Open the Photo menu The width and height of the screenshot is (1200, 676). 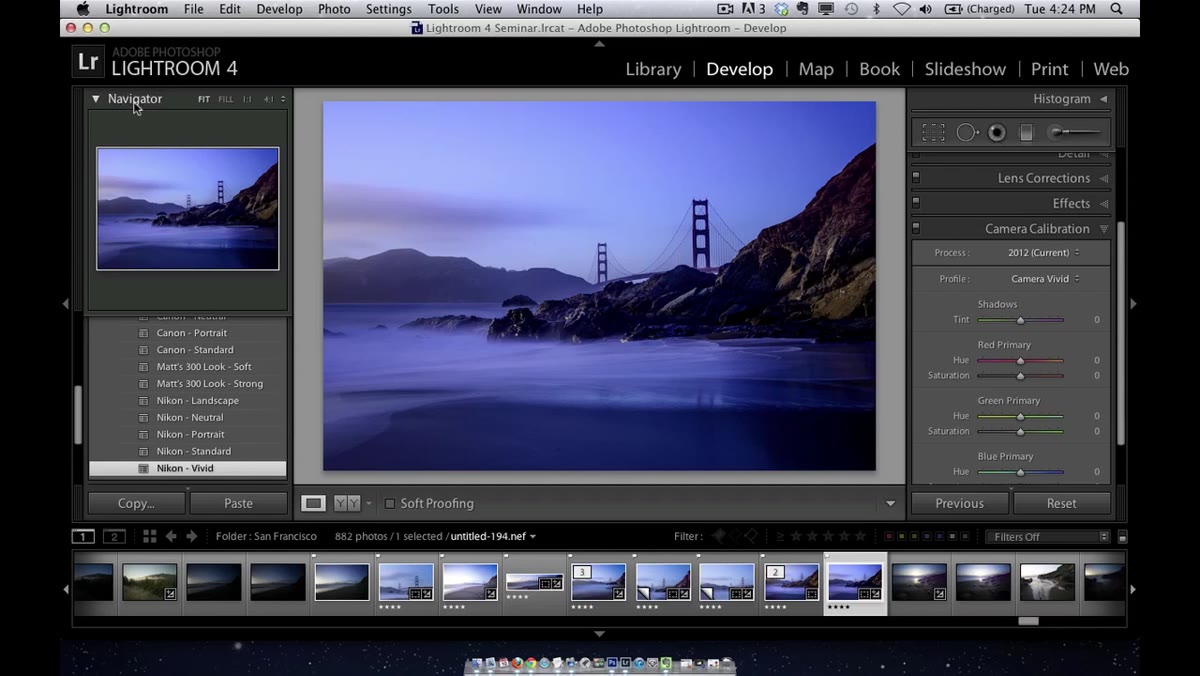coord(334,9)
